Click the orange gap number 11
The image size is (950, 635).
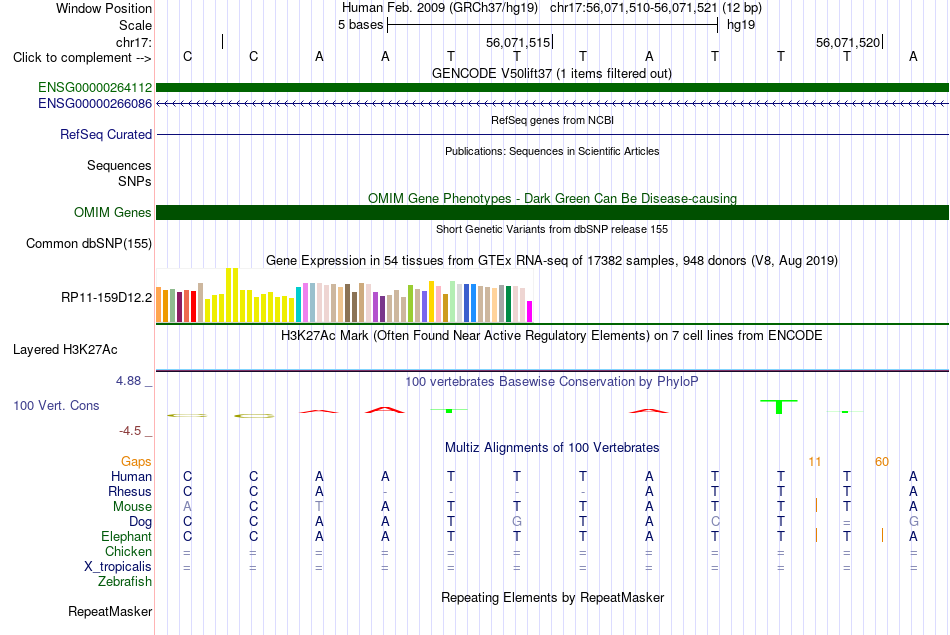[x=814, y=462]
